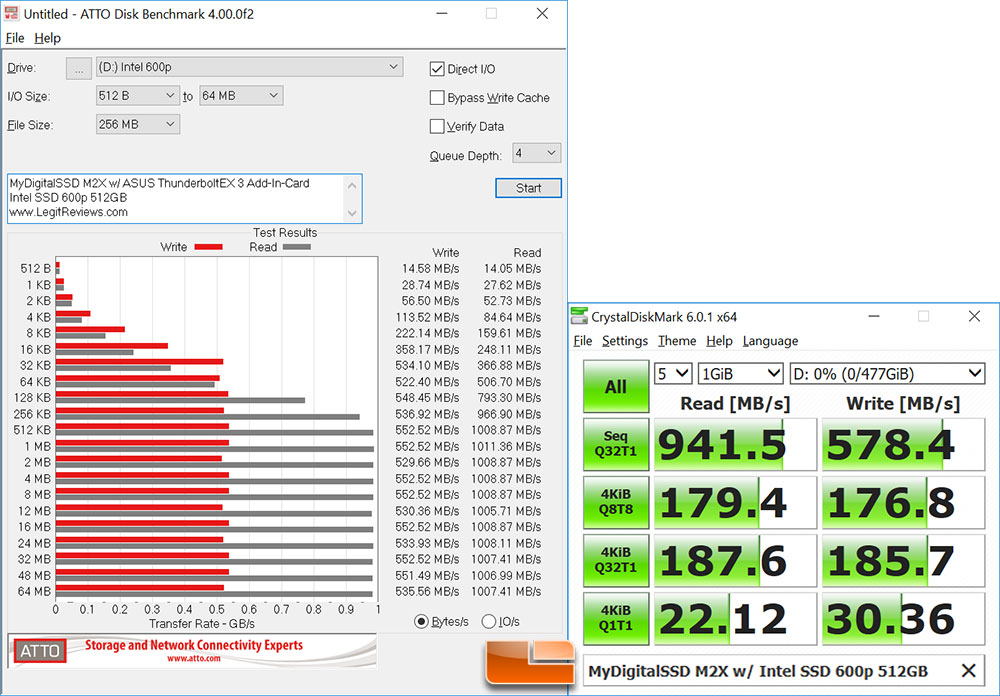The height and width of the screenshot is (696, 1000).
Task: Open the Drive dropdown showing Intel 600p
Action: [x=249, y=67]
